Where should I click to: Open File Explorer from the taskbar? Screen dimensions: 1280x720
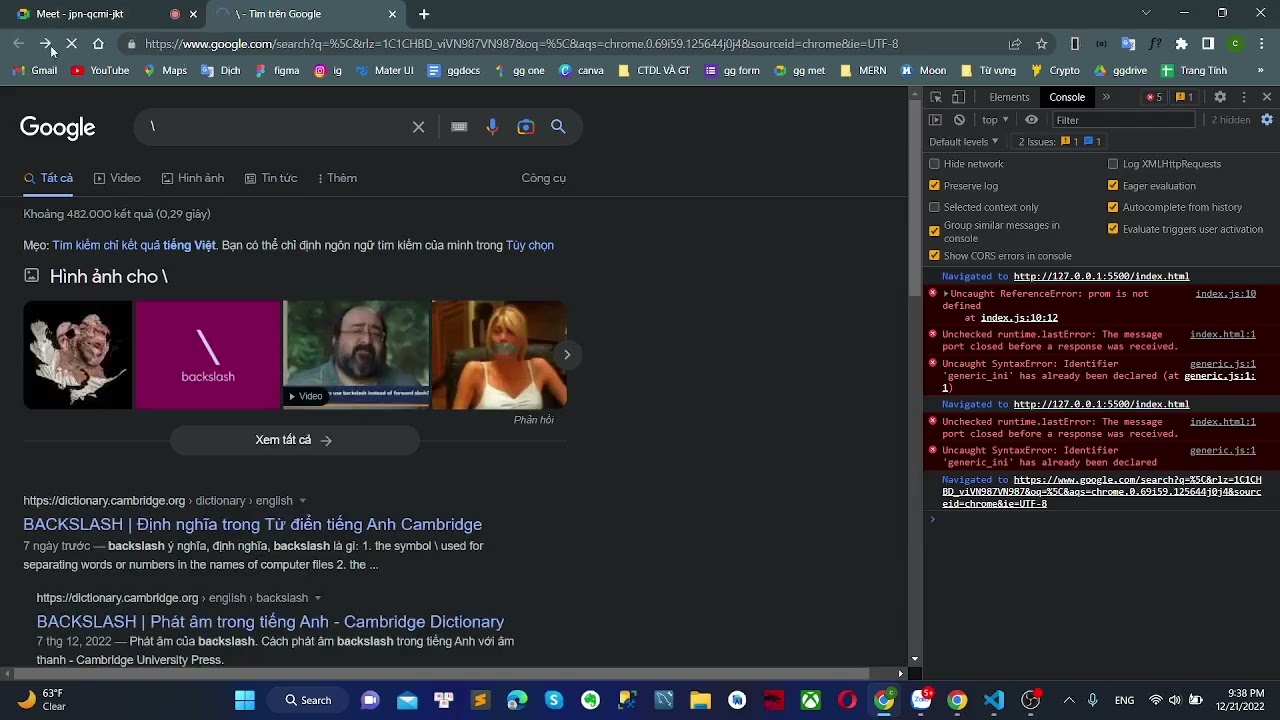click(700, 700)
